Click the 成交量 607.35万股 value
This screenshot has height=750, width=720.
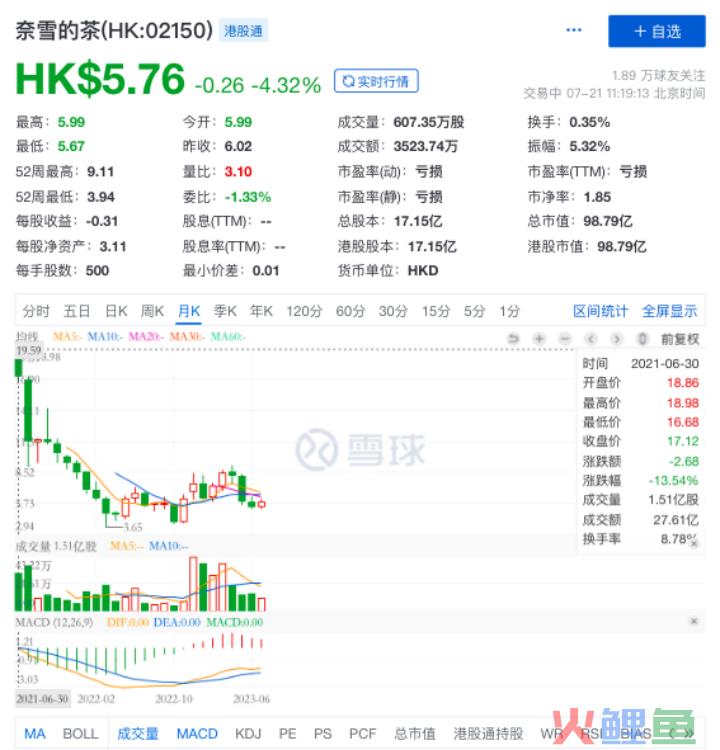pos(429,122)
